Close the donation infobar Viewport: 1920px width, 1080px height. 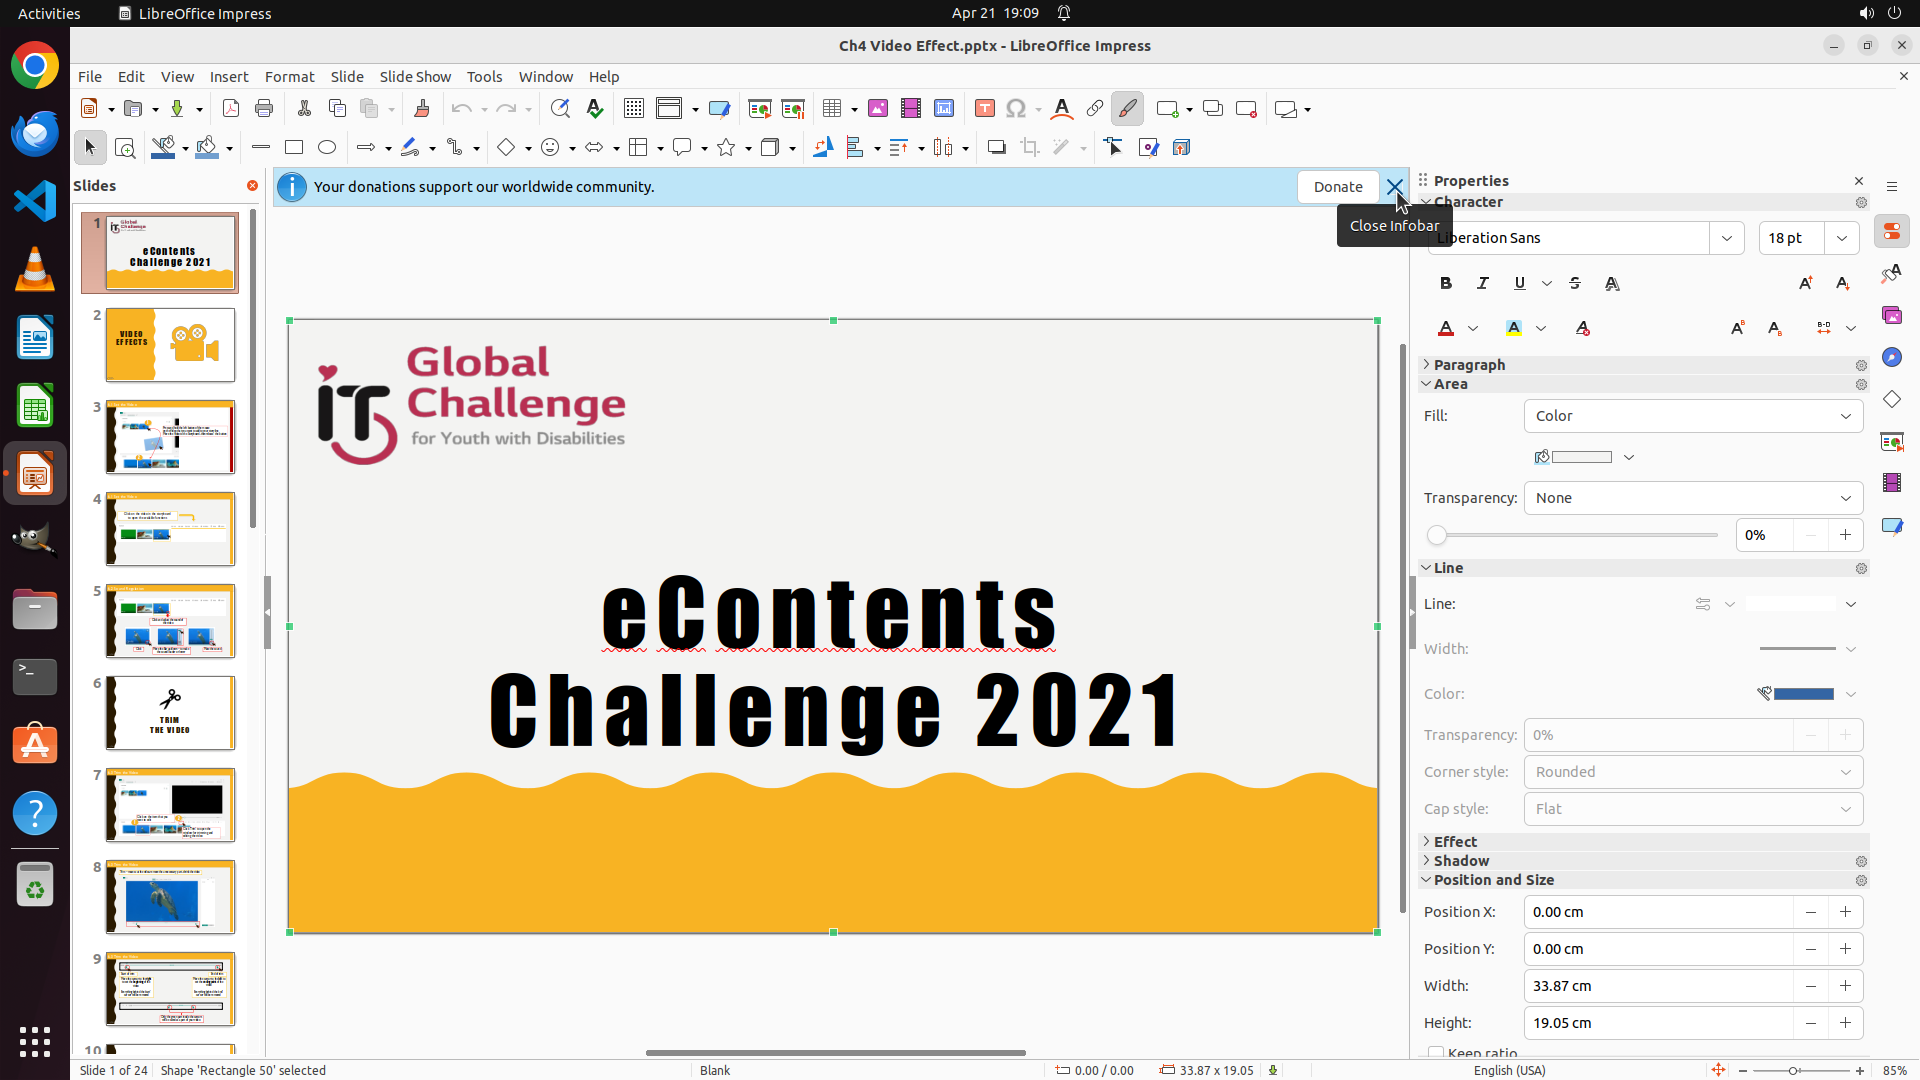[1394, 187]
